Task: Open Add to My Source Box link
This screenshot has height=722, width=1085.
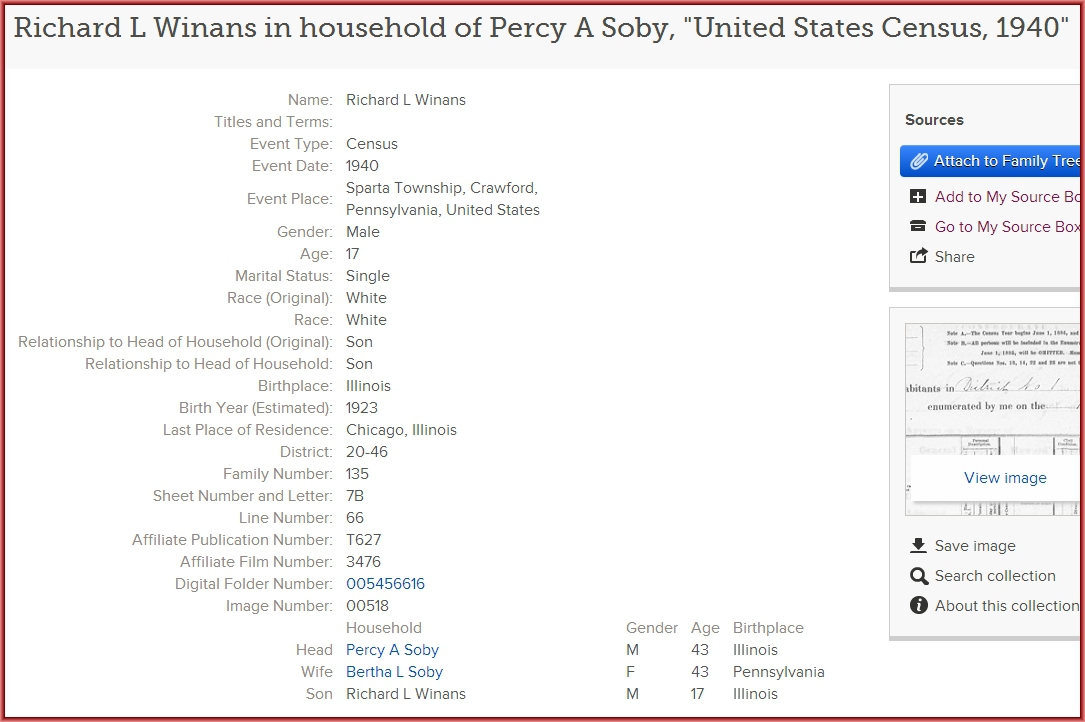Action: point(1007,197)
